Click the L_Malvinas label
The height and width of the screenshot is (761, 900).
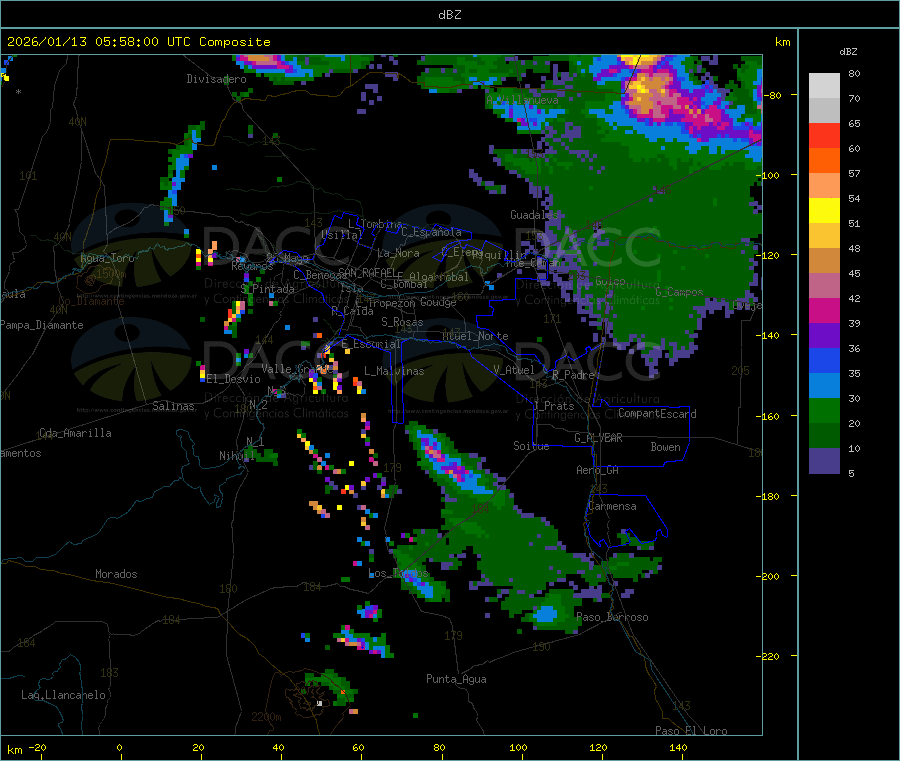click(x=394, y=371)
